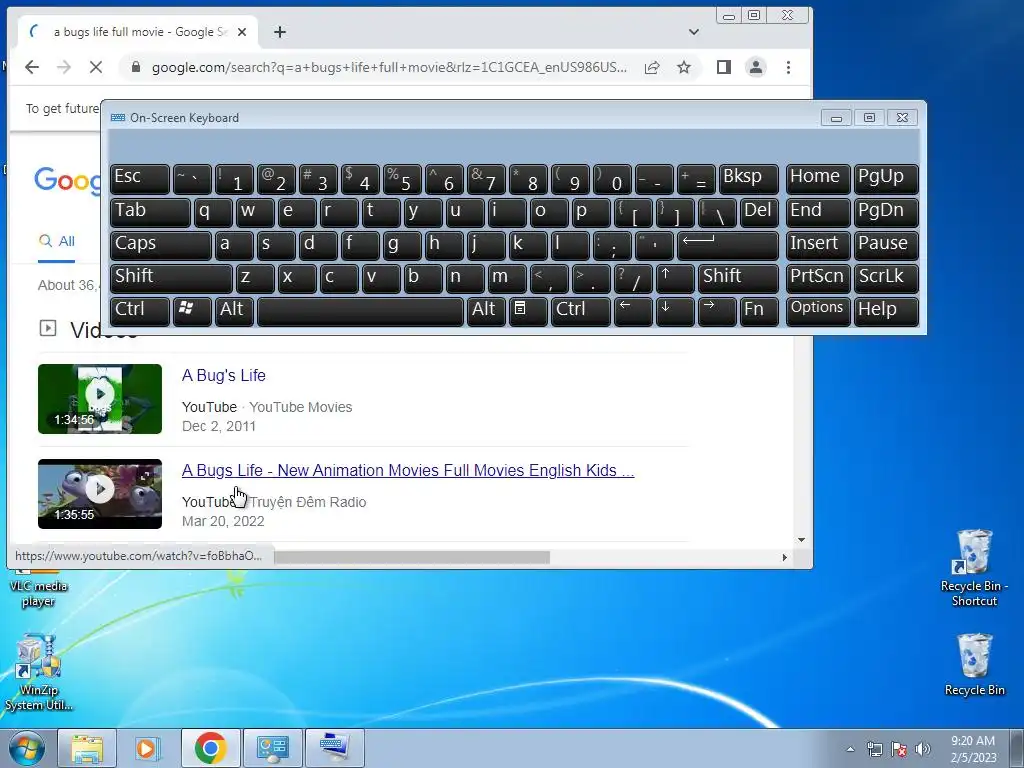The height and width of the screenshot is (768, 1024).
Task: Toggle the right Ctrl key
Action: (x=581, y=311)
